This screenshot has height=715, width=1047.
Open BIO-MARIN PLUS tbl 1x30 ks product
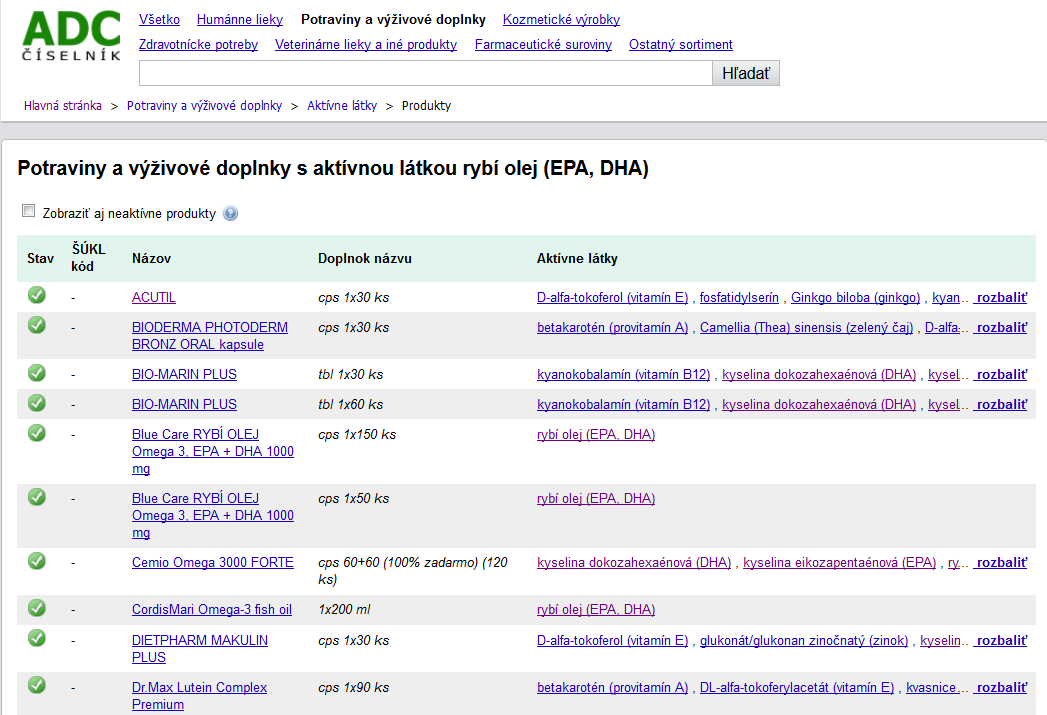tap(184, 375)
